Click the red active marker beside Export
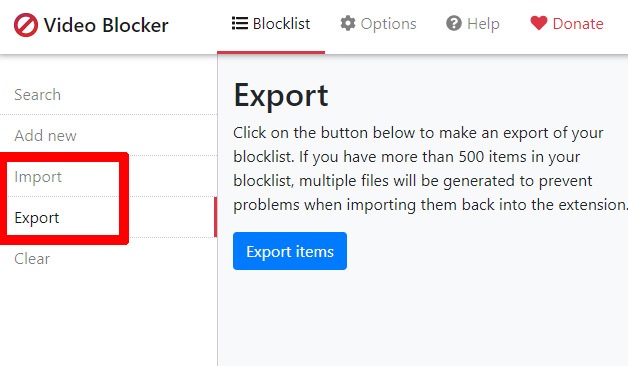 [215, 217]
